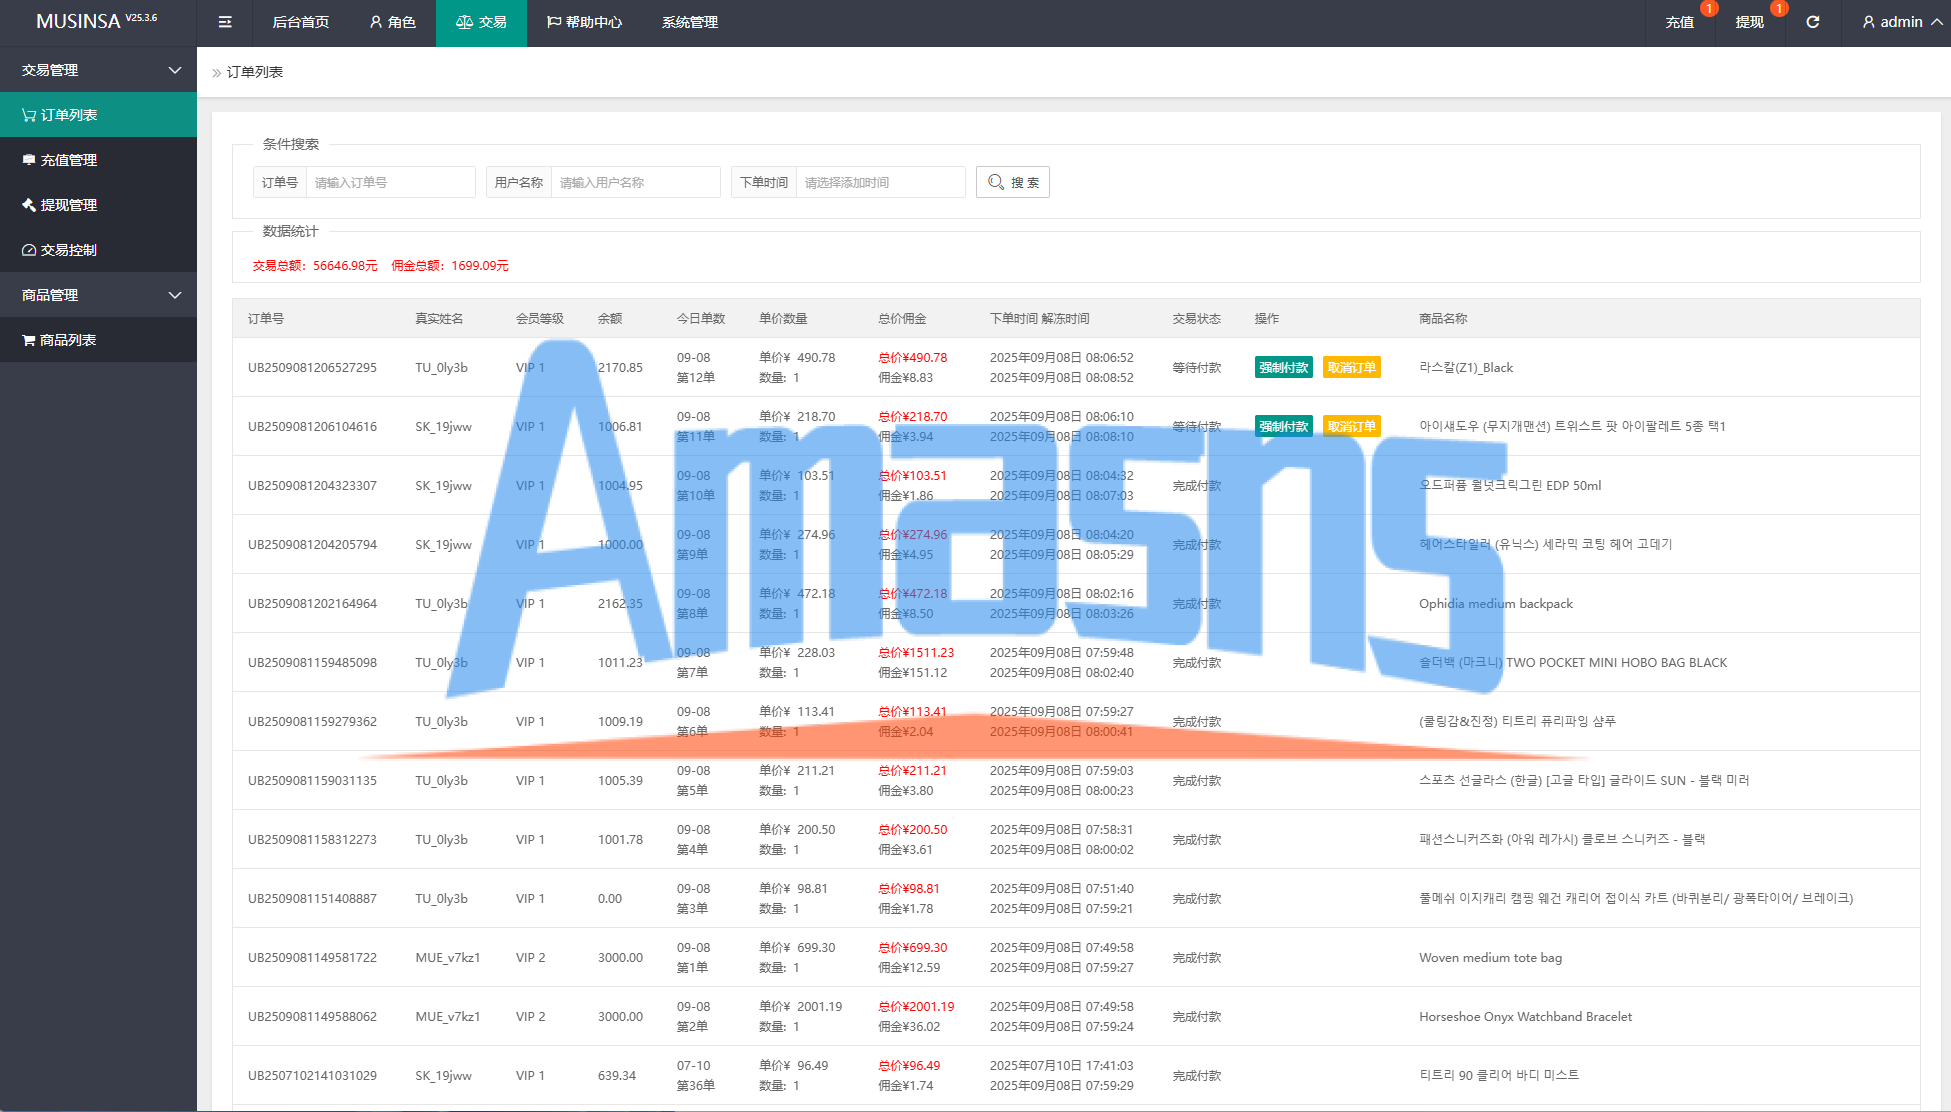Switch to the 角色 top menu
This screenshot has height=1112, width=1951.
click(x=392, y=22)
